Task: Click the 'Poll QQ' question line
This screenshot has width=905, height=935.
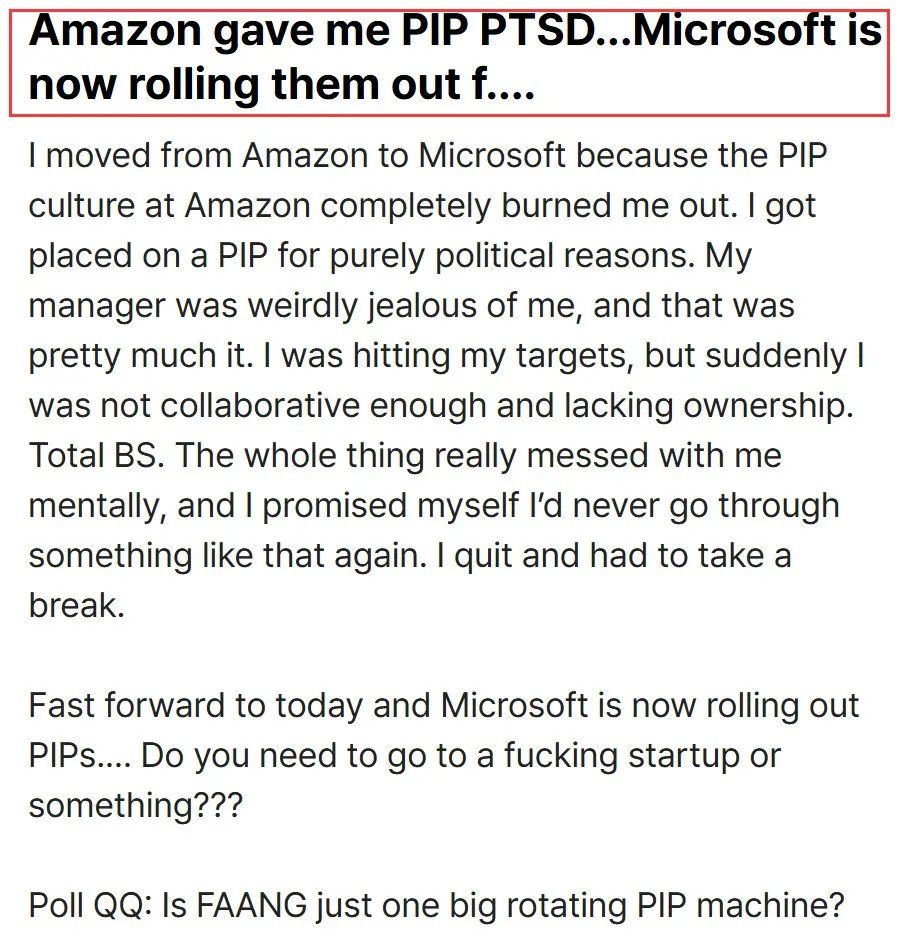Action: coord(436,905)
